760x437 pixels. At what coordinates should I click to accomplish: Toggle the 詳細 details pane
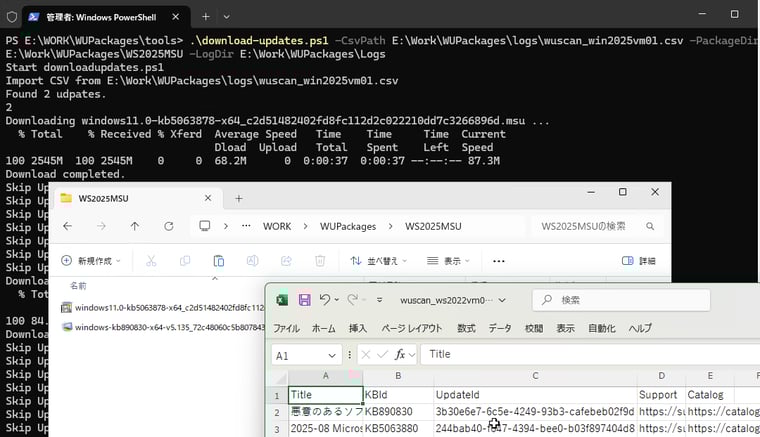(638, 261)
